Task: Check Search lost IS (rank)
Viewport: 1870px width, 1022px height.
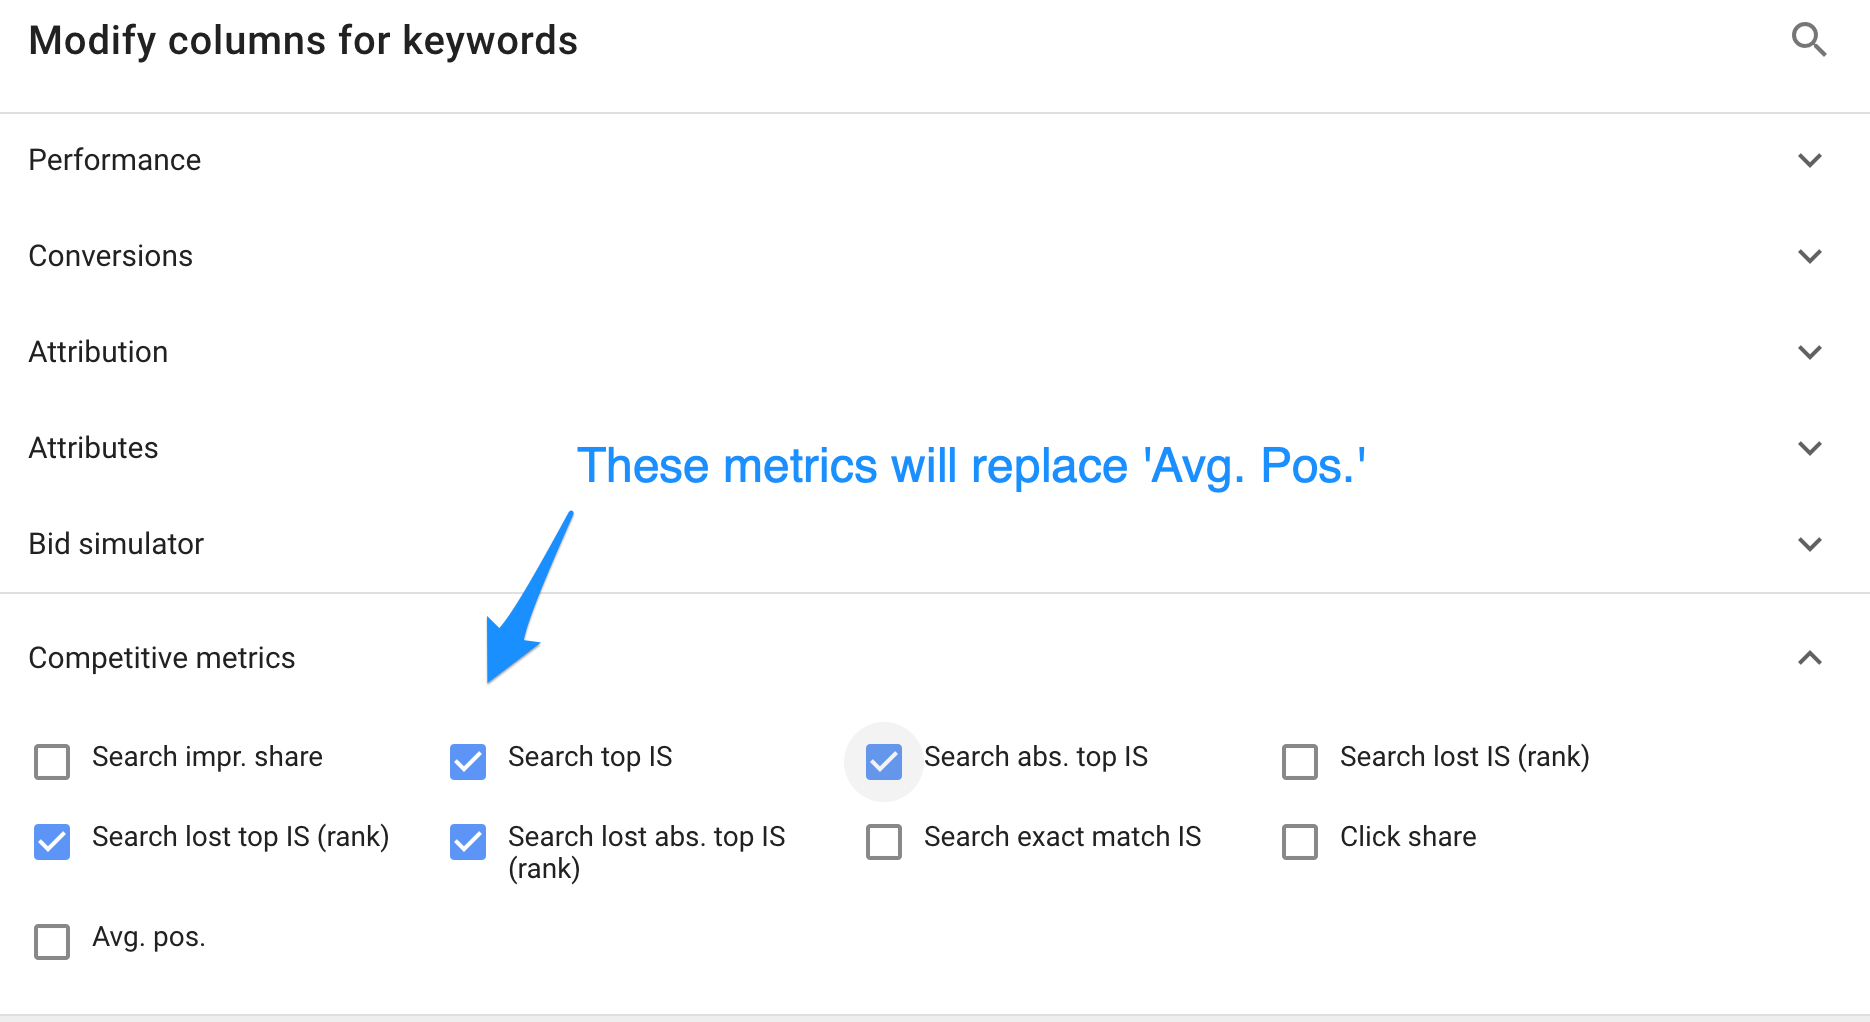Action: coord(1299,762)
